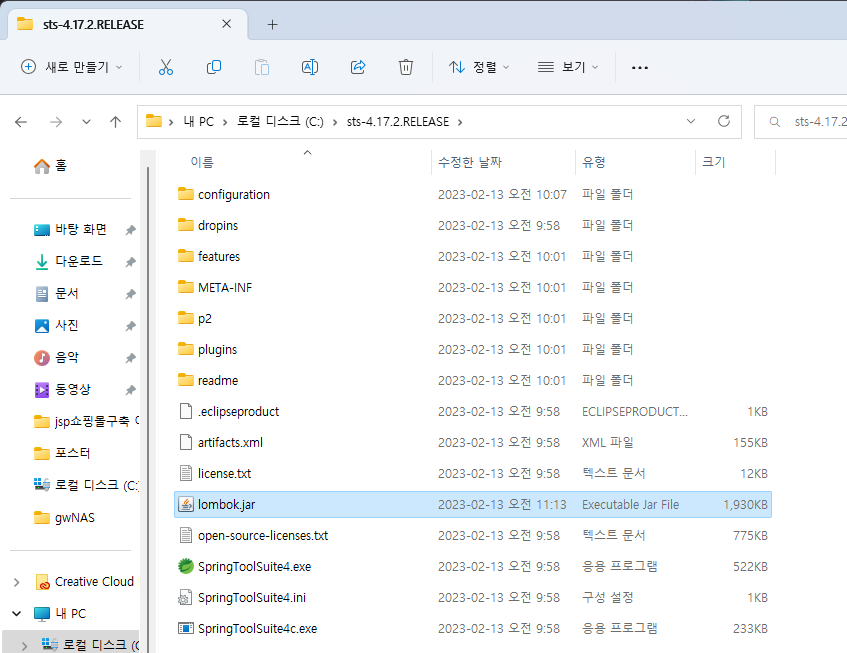Click the Share icon in toolbar

tap(358, 67)
